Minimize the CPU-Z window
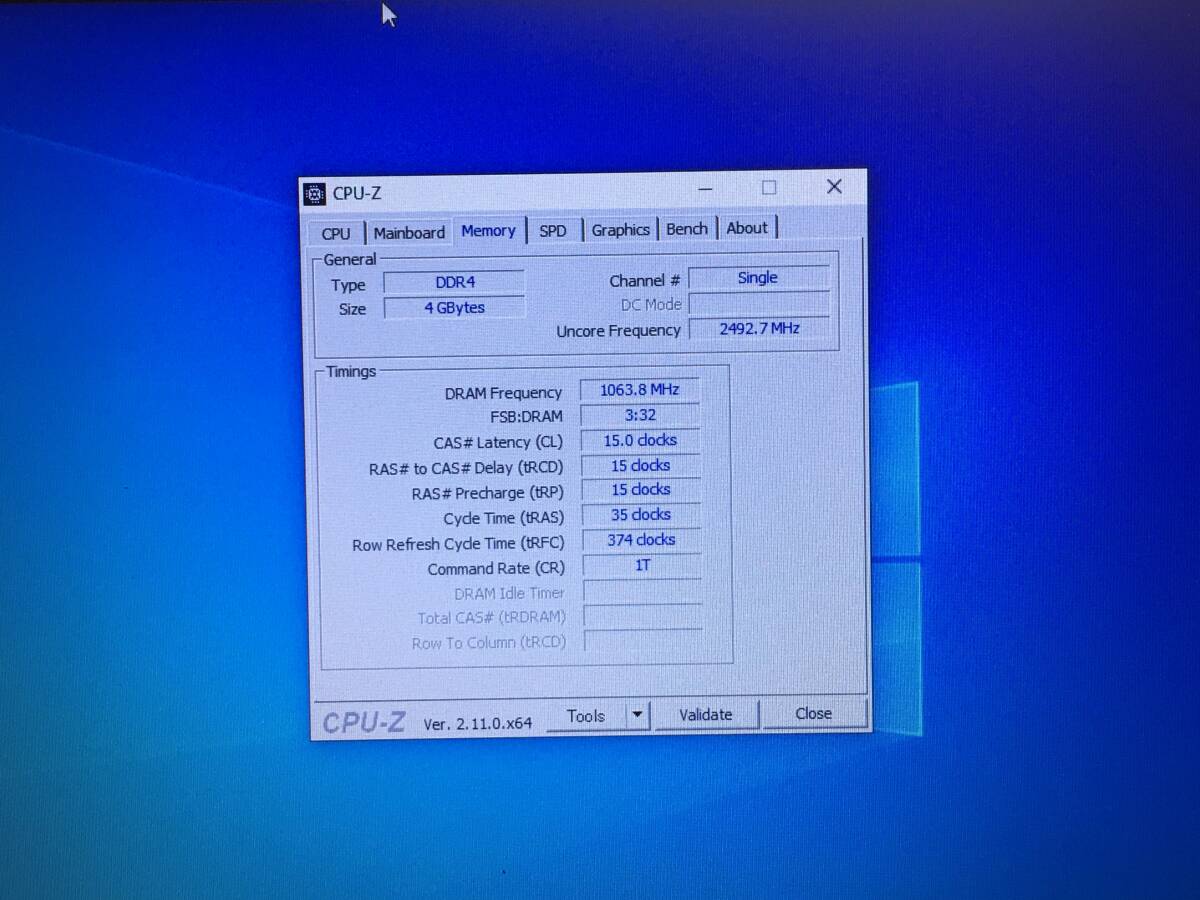 pyautogui.click(x=706, y=188)
